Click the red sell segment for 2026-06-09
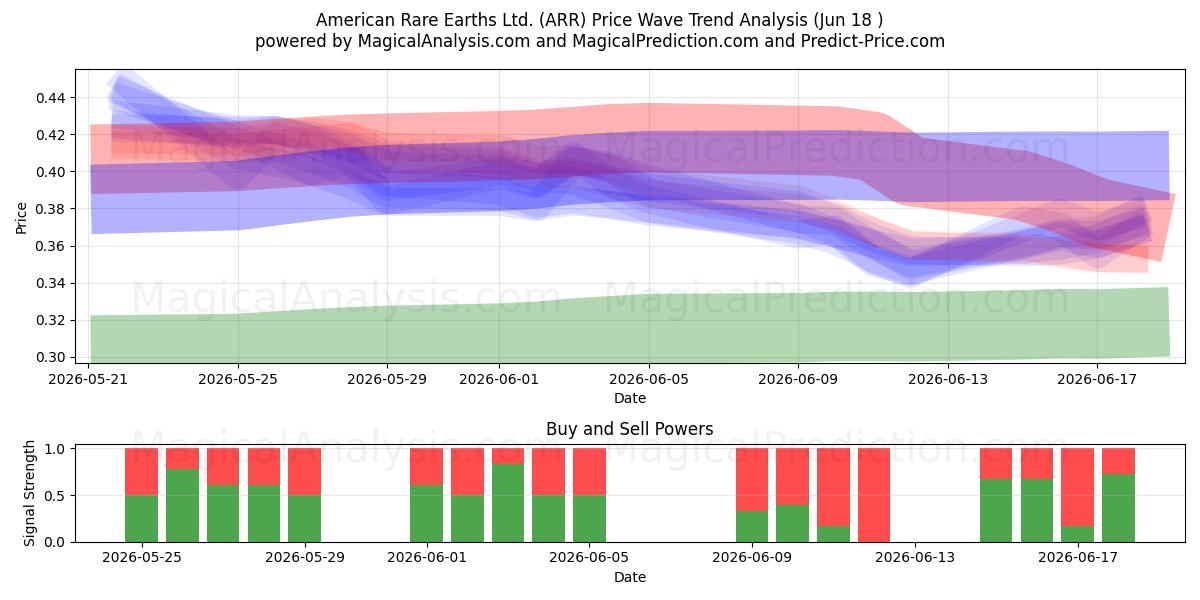Viewport: 1200px width, 600px height. (x=752, y=480)
